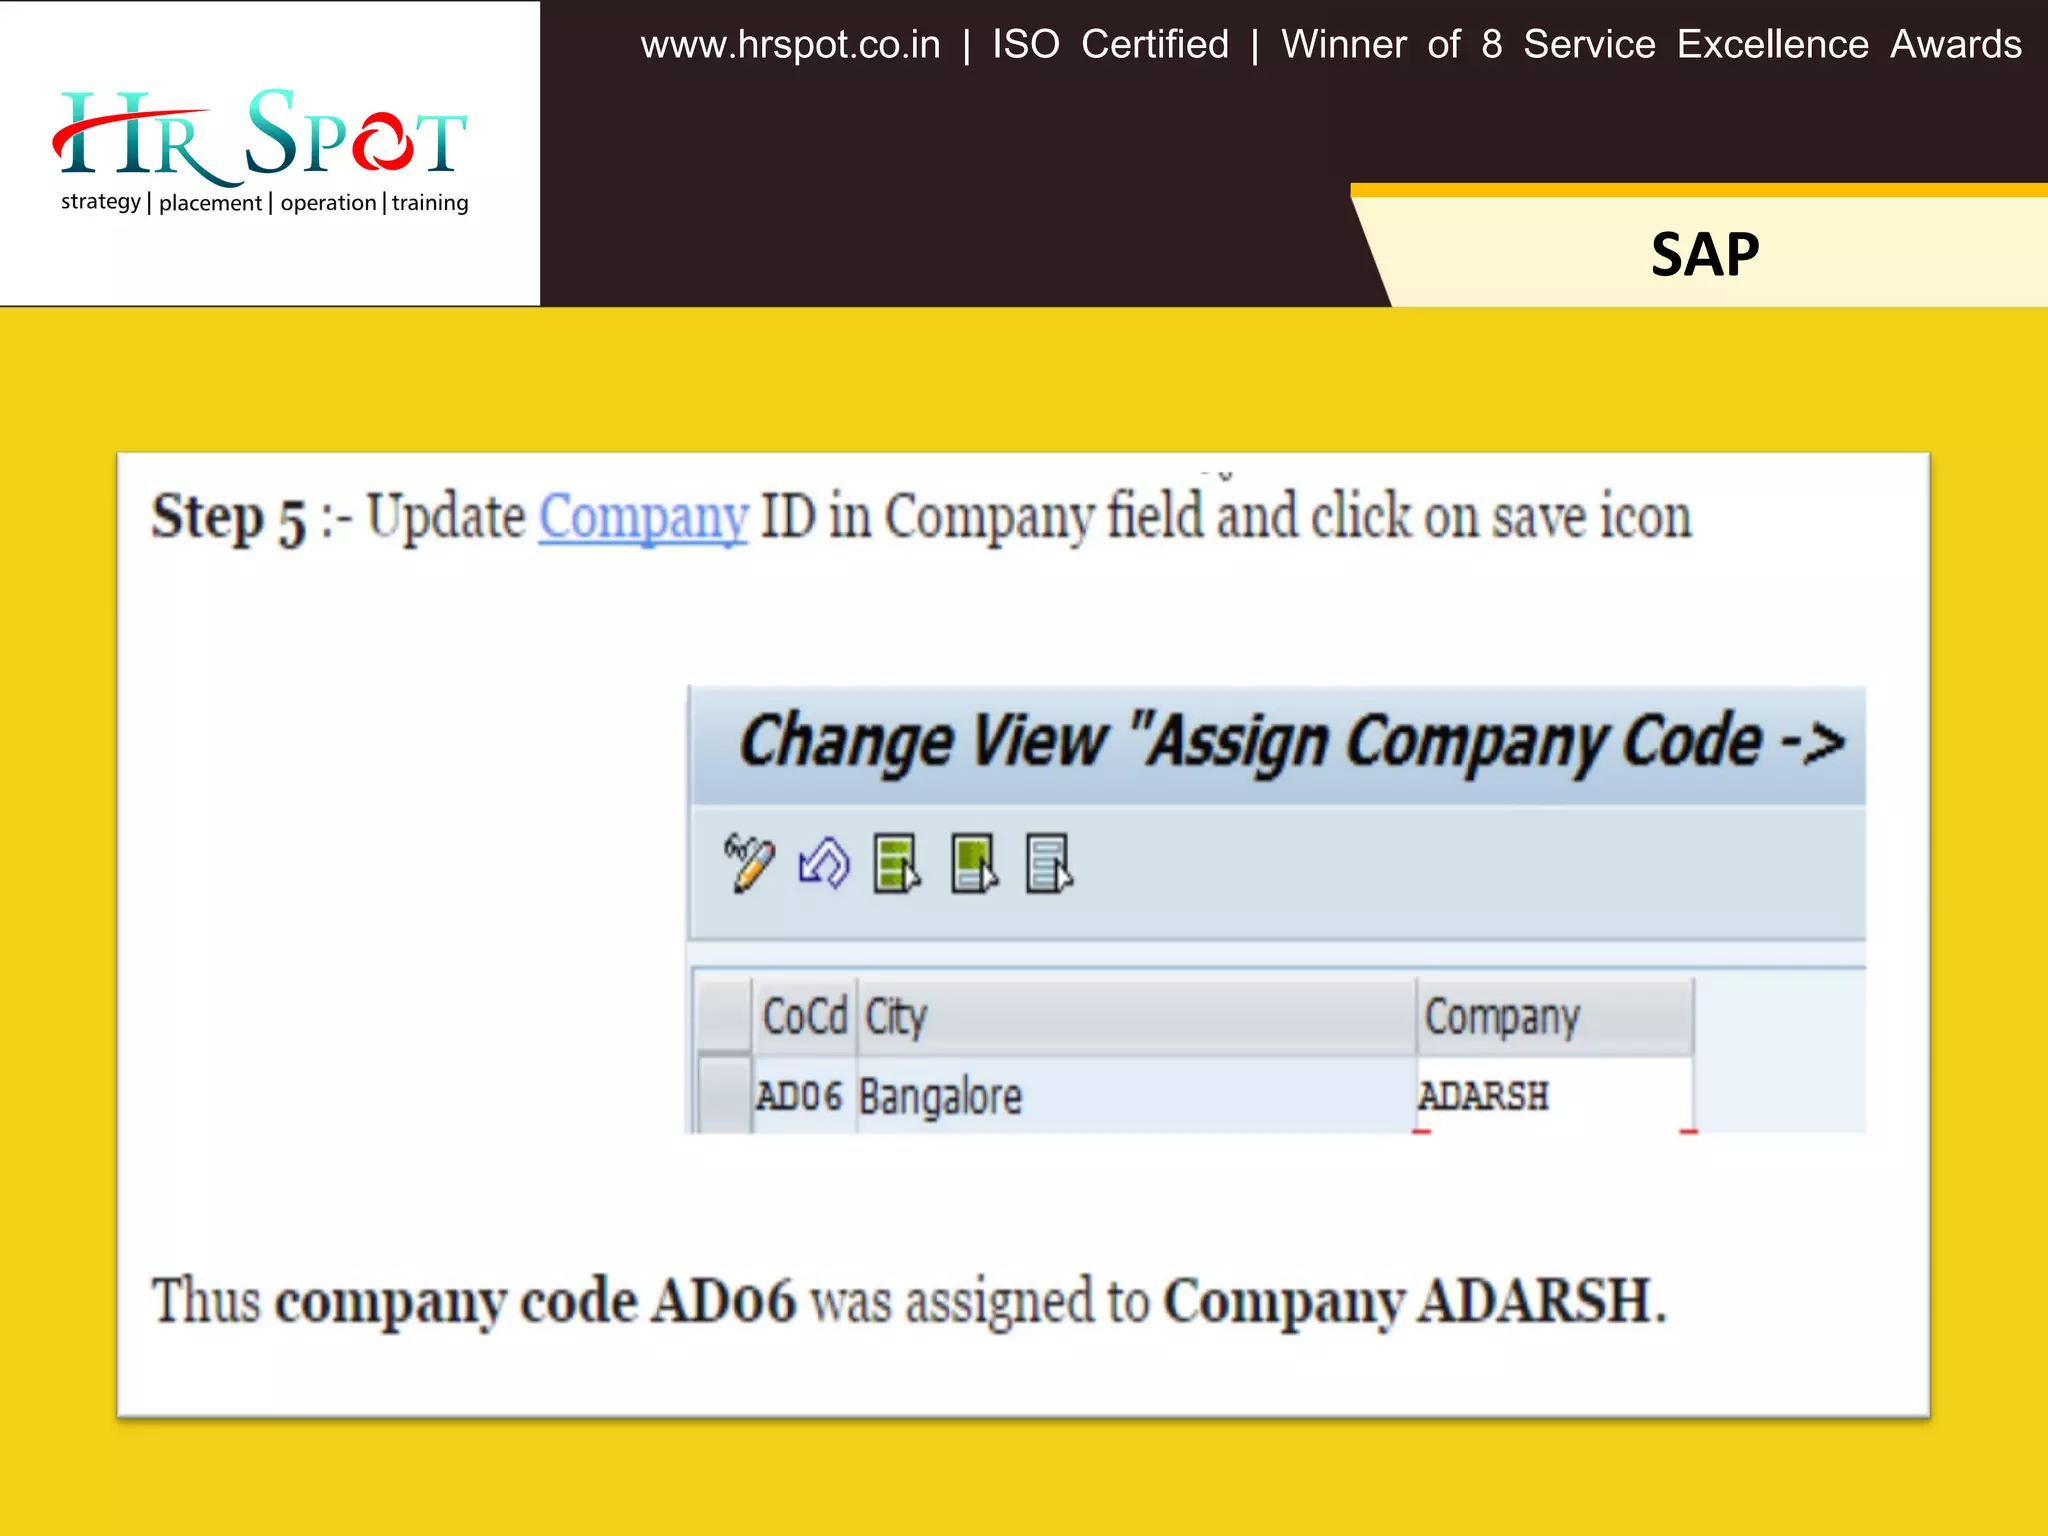
Task: Click the pencil display/change toggle icon
Action: 749,863
